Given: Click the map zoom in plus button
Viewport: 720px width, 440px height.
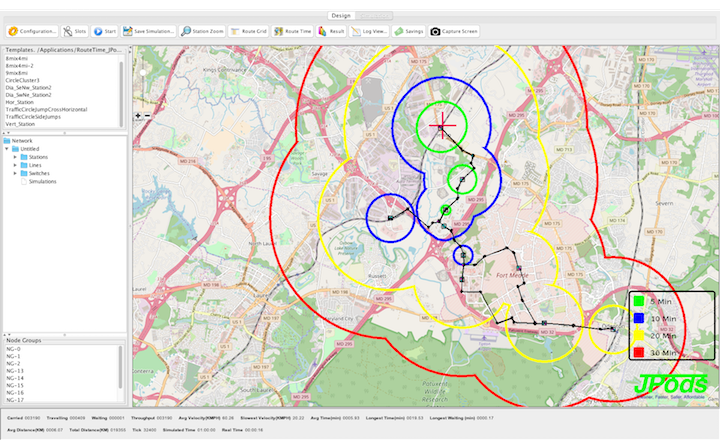Looking at the screenshot, I should click(138, 116).
